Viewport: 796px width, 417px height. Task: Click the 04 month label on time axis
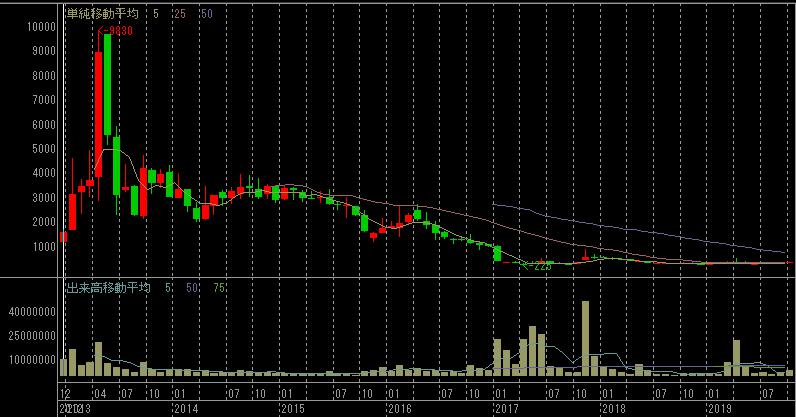coord(100,394)
